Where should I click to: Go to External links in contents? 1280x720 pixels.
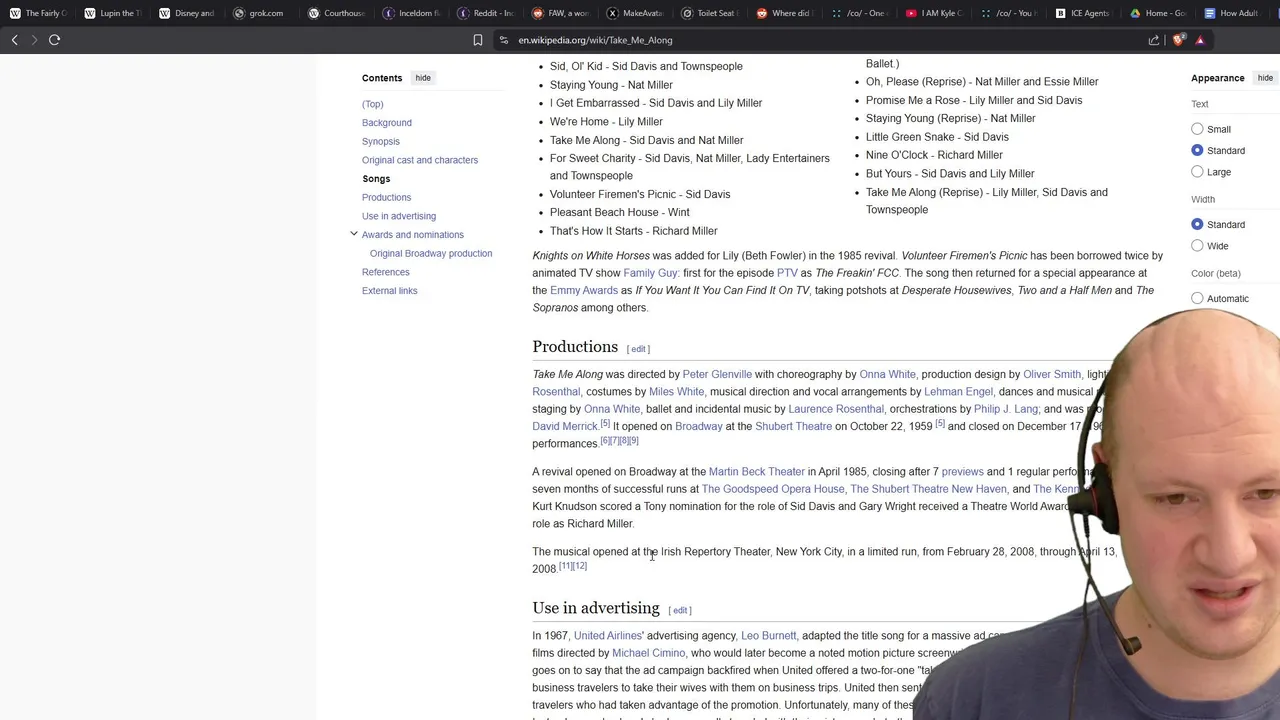pyautogui.click(x=389, y=290)
